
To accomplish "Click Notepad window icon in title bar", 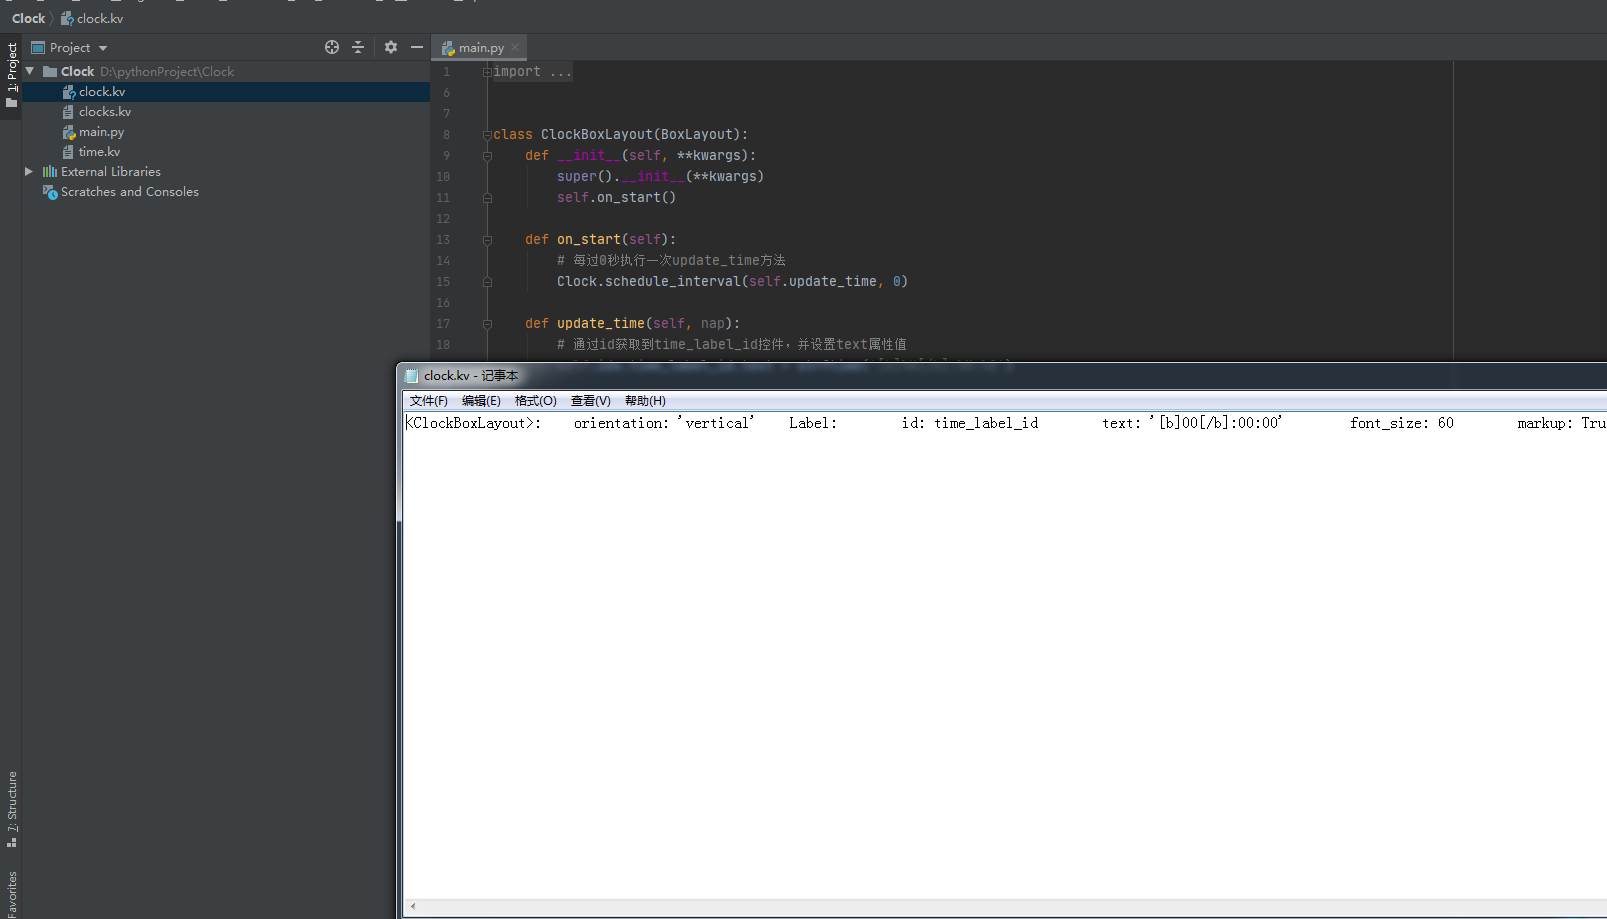I will tap(411, 376).
